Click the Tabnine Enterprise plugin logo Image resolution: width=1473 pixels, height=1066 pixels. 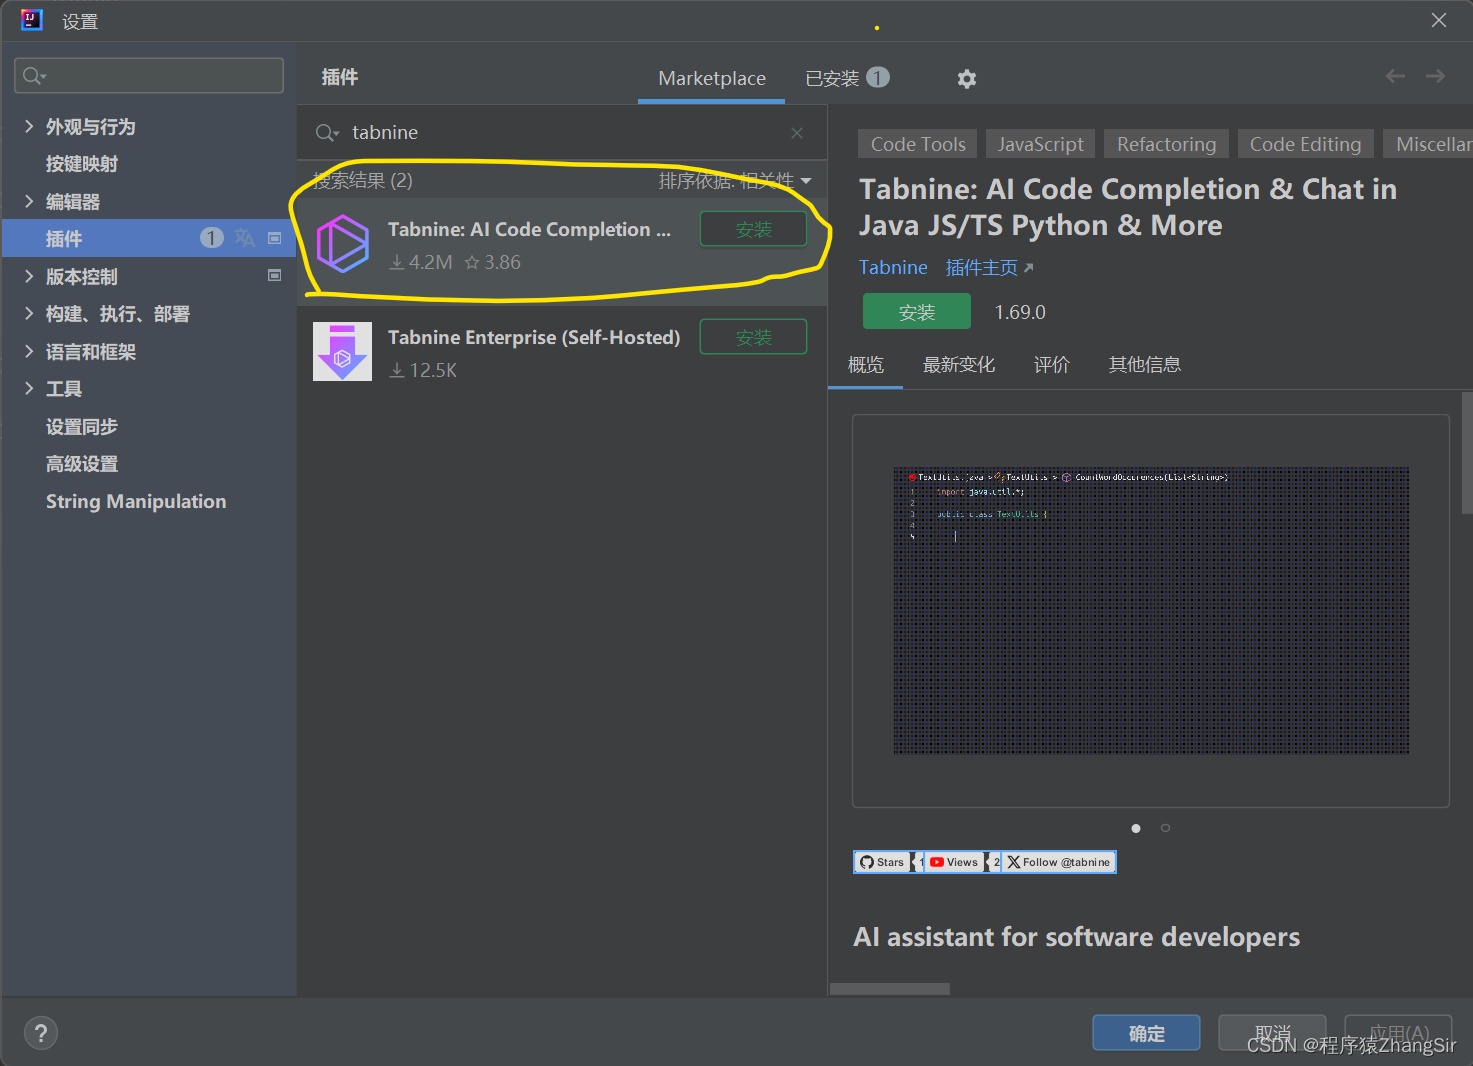(x=343, y=351)
